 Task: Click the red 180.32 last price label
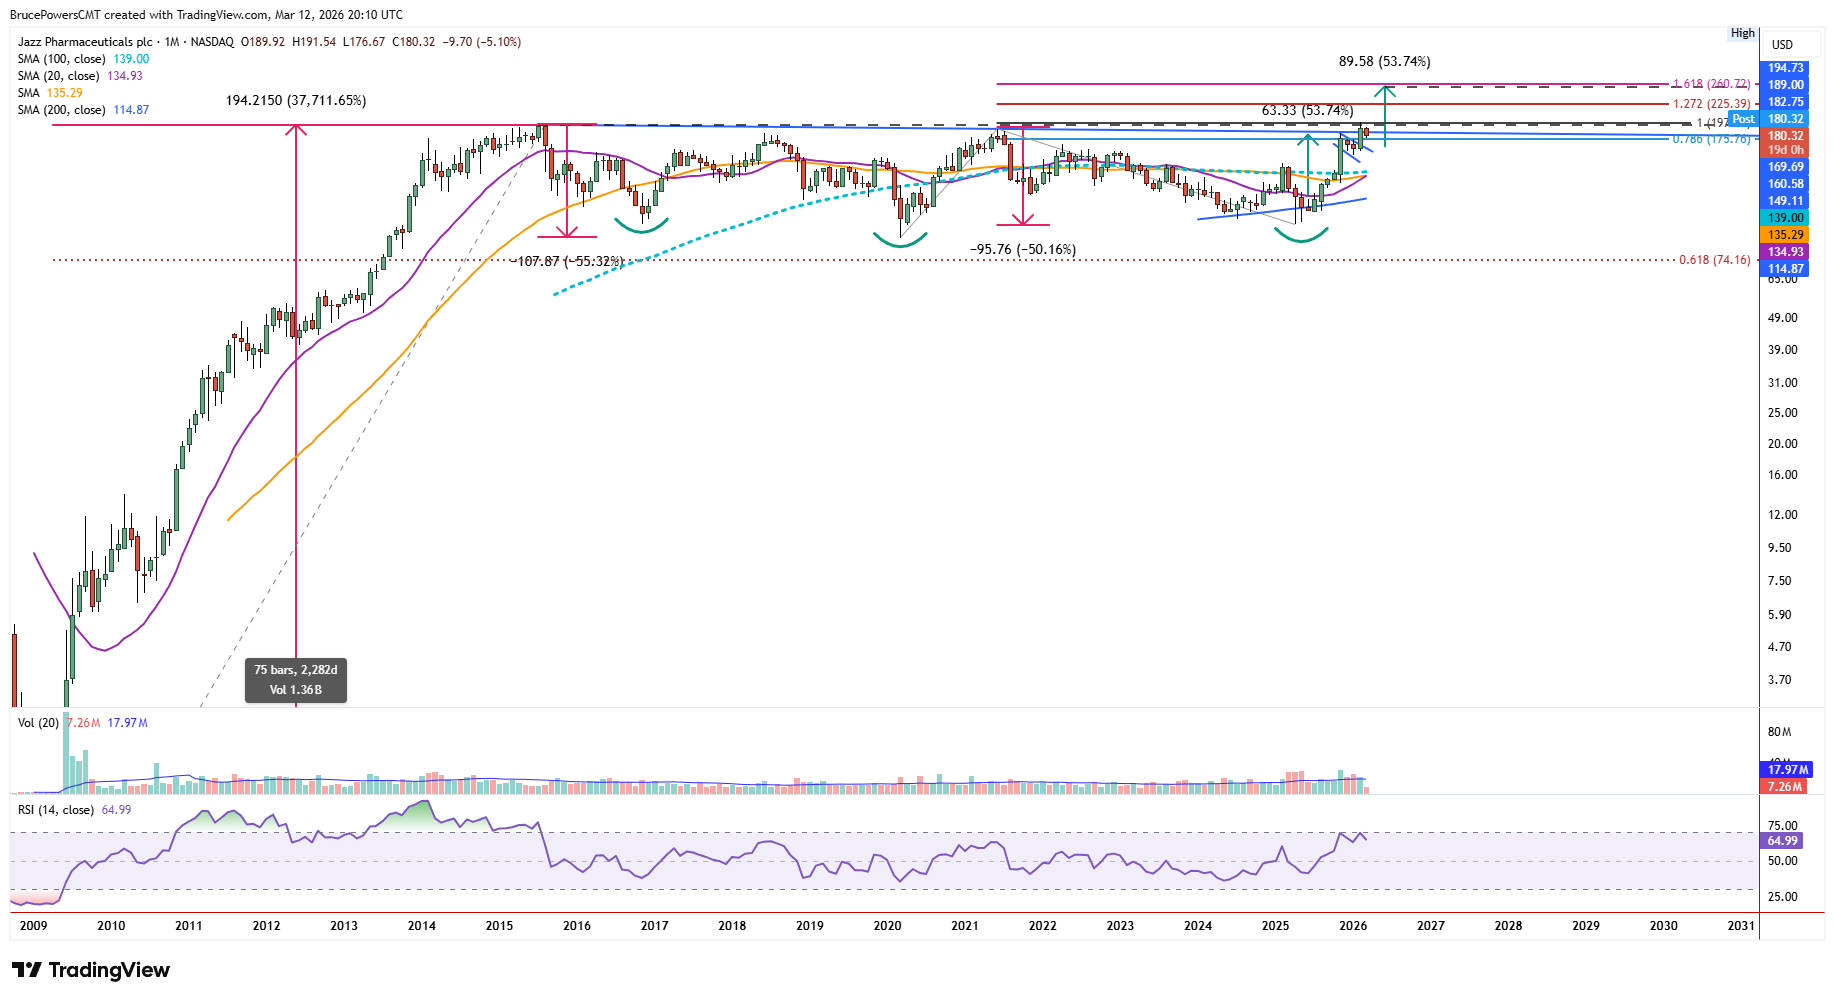point(1785,136)
